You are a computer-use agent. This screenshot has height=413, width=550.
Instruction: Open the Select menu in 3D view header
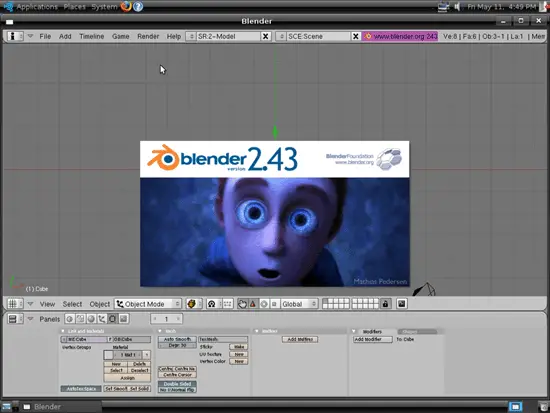[72, 304]
